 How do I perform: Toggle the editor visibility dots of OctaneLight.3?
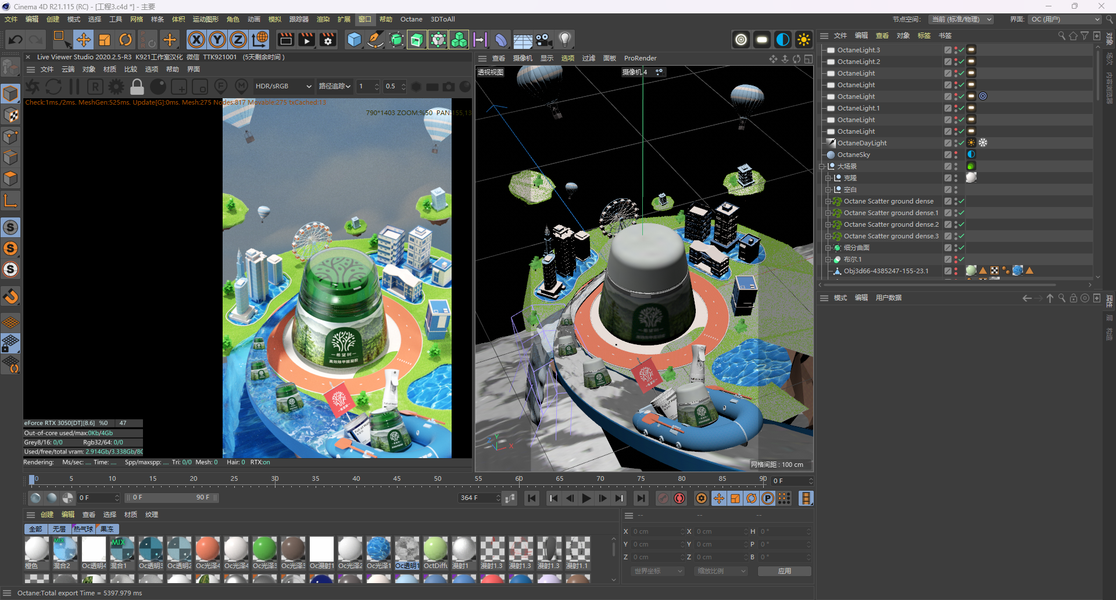(x=955, y=50)
